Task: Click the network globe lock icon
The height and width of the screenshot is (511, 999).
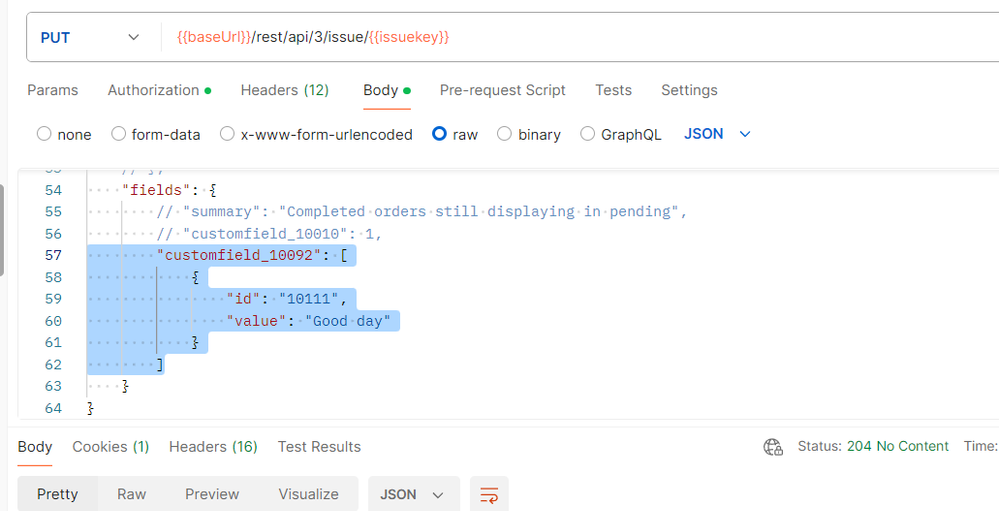Action: 773,447
